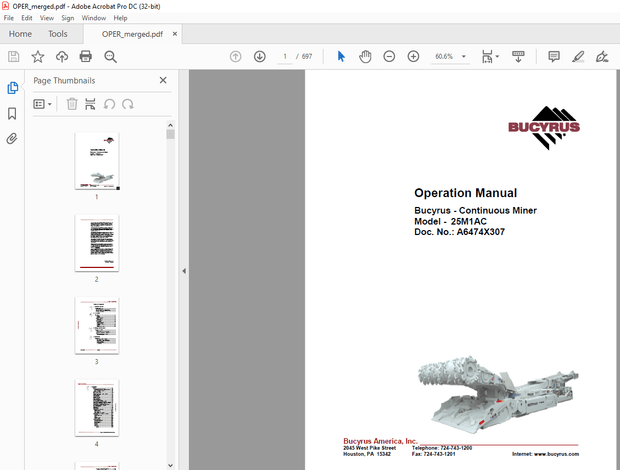The height and width of the screenshot is (470, 620).
Task: Click the Operation Manual heading text
Action: 465,193
